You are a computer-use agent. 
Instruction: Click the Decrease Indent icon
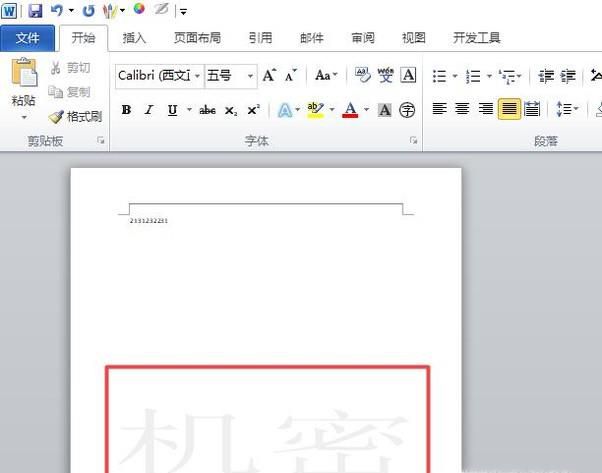pos(546,76)
